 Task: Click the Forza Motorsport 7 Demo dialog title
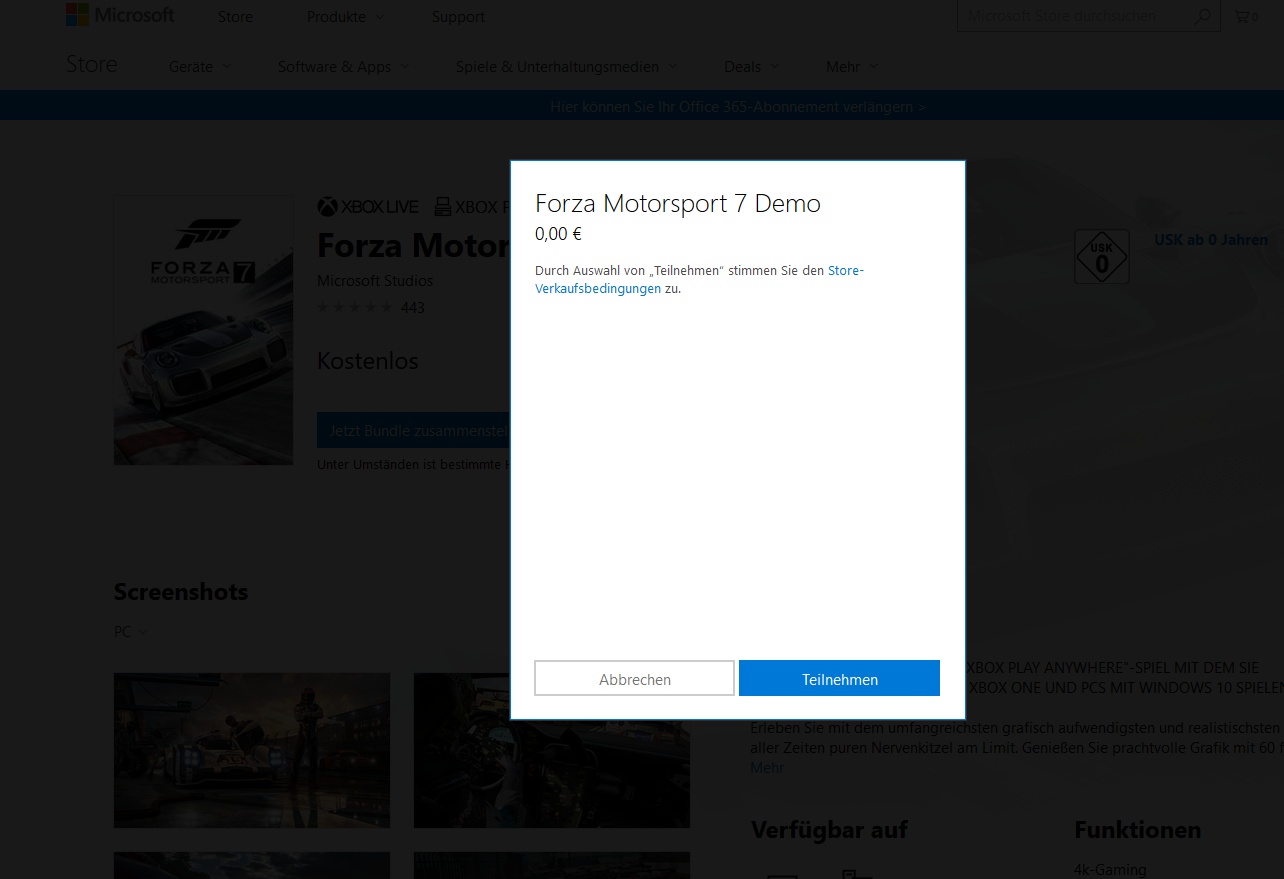pyautogui.click(x=678, y=203)
